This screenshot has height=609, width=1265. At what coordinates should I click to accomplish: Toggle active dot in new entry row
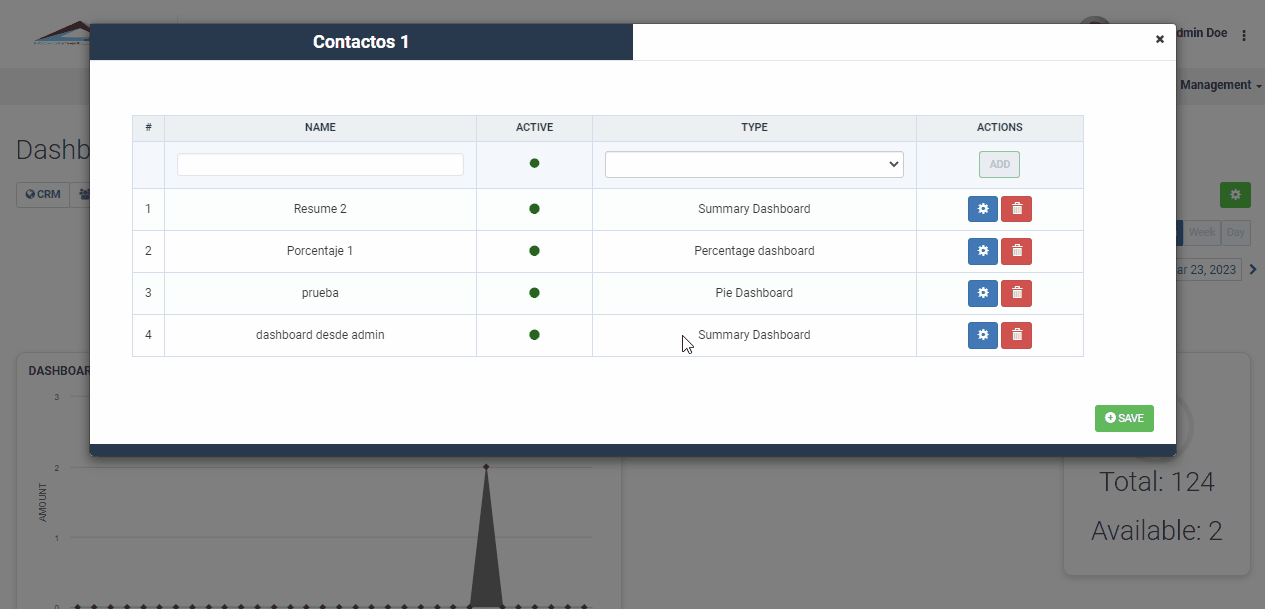click(534, 163)
